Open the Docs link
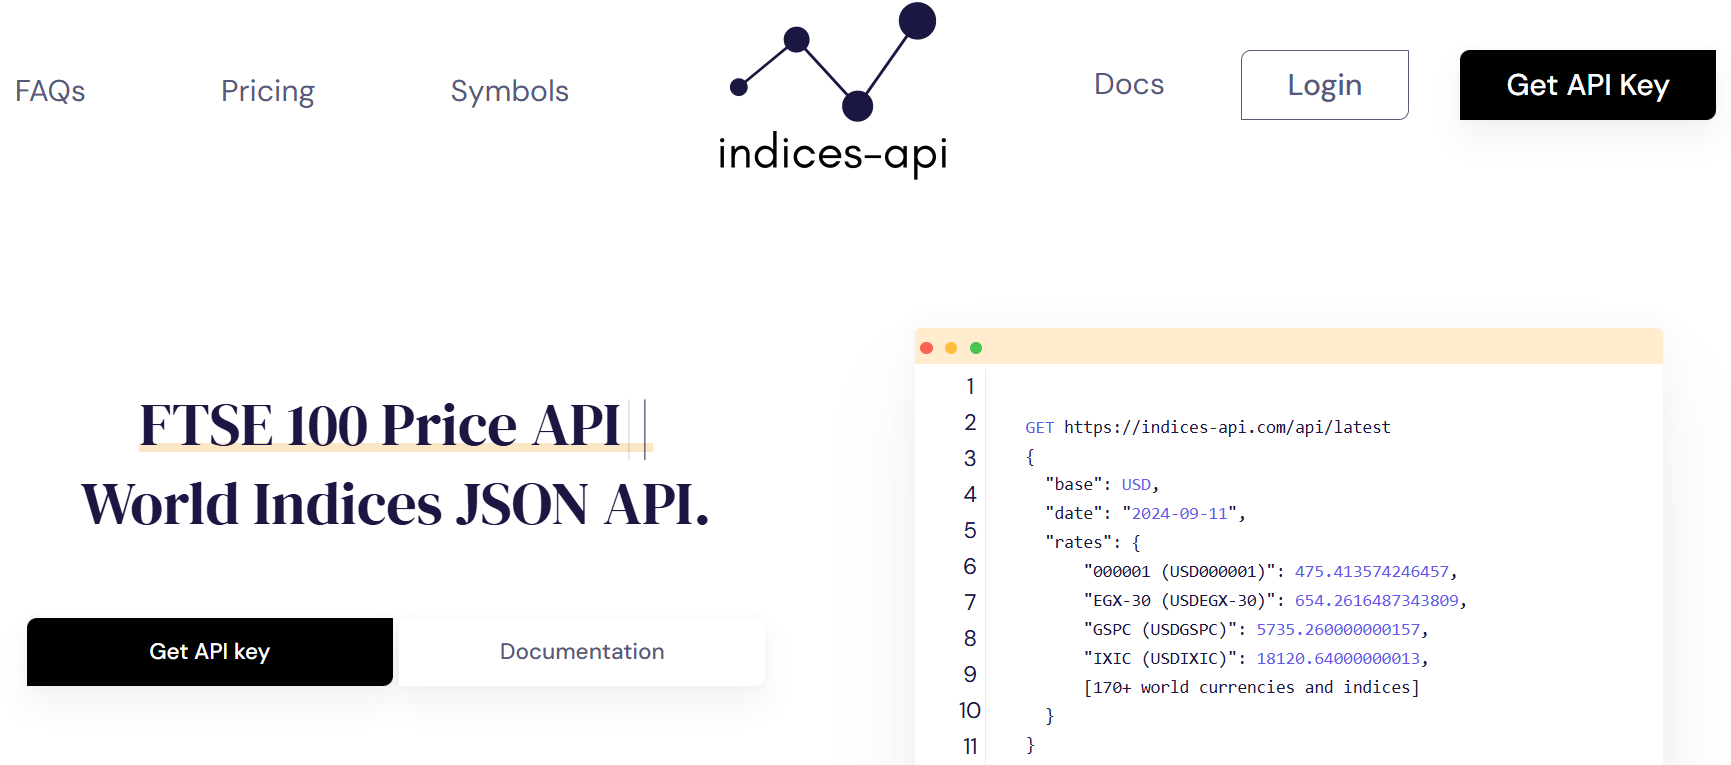 point(1129,84)
